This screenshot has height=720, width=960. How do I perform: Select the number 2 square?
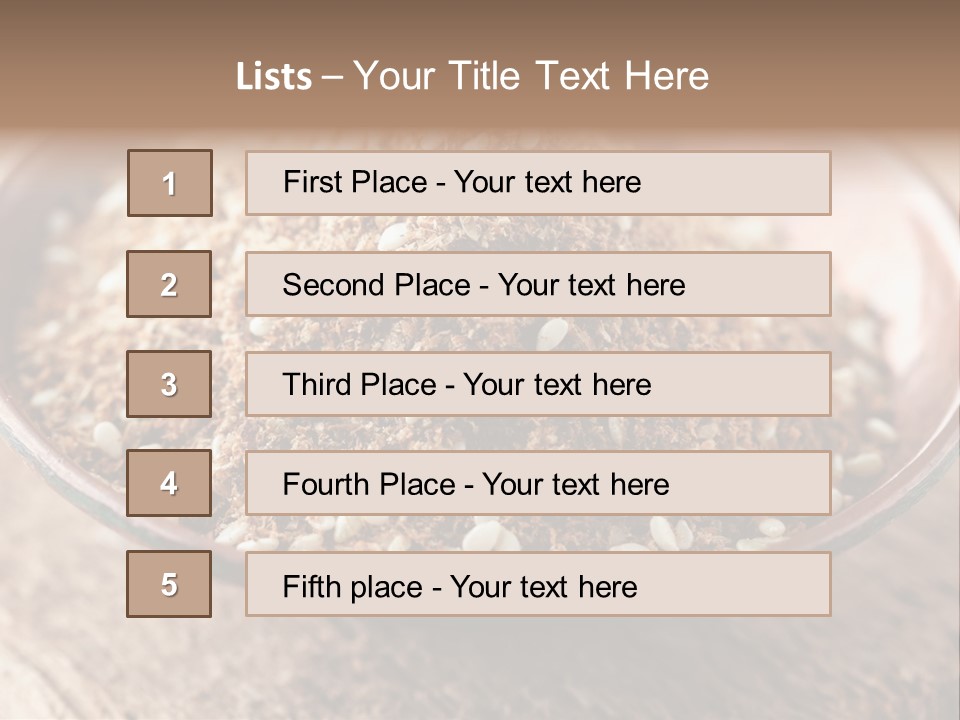[x=169, y=284]
